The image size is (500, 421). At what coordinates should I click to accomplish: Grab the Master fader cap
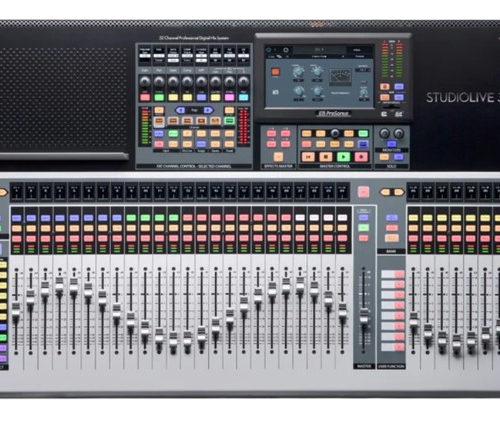(x=364, y=316)
